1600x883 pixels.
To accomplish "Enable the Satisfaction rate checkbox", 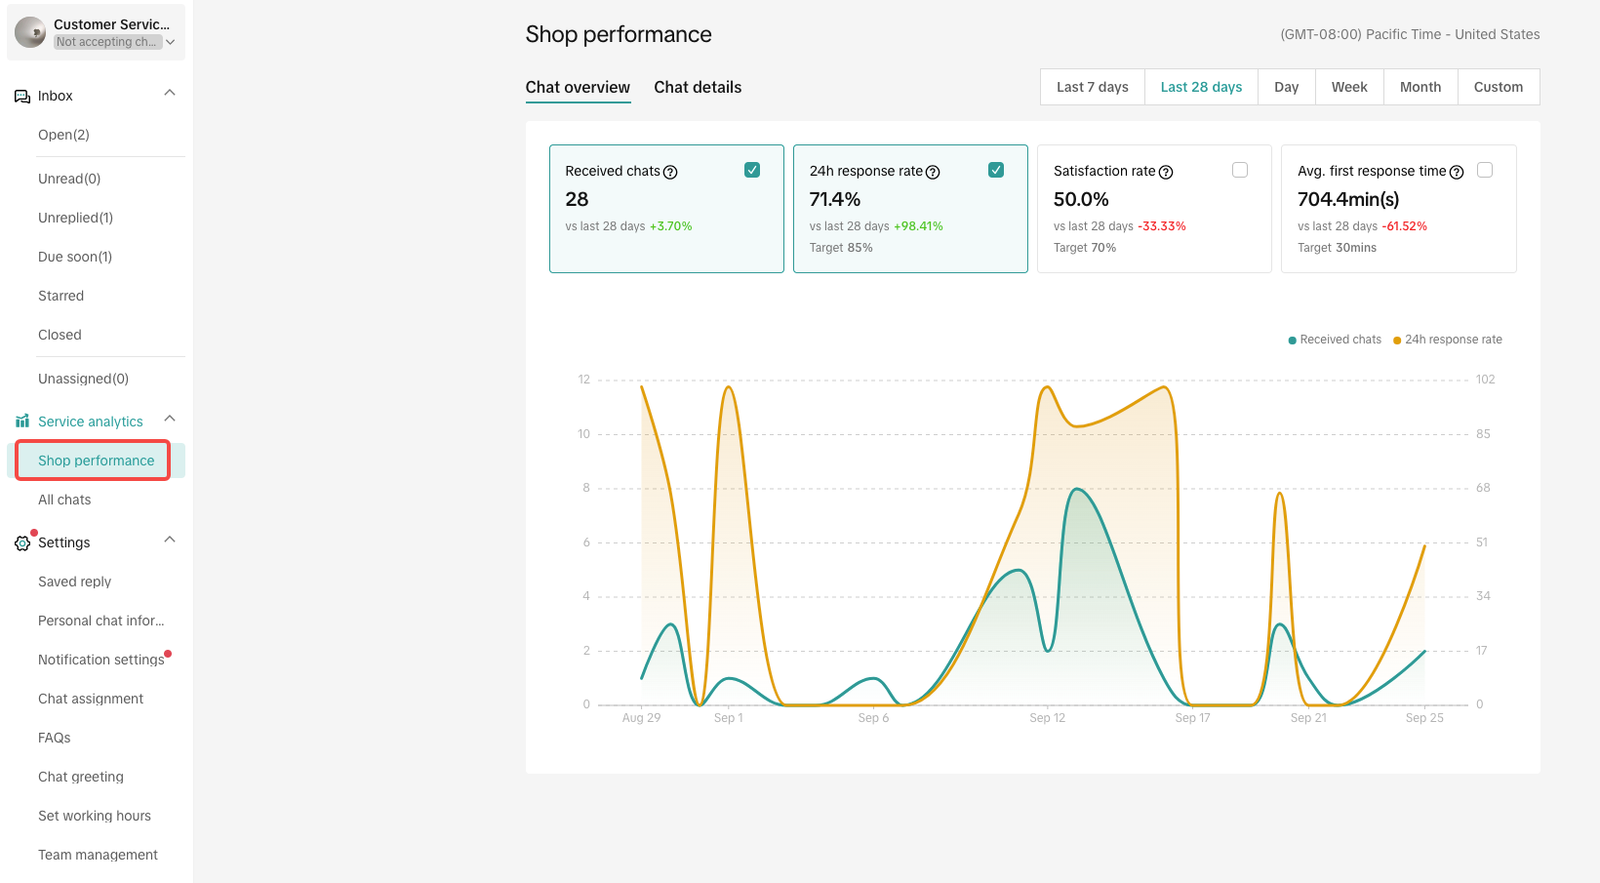I will [x=1240, y=170].
